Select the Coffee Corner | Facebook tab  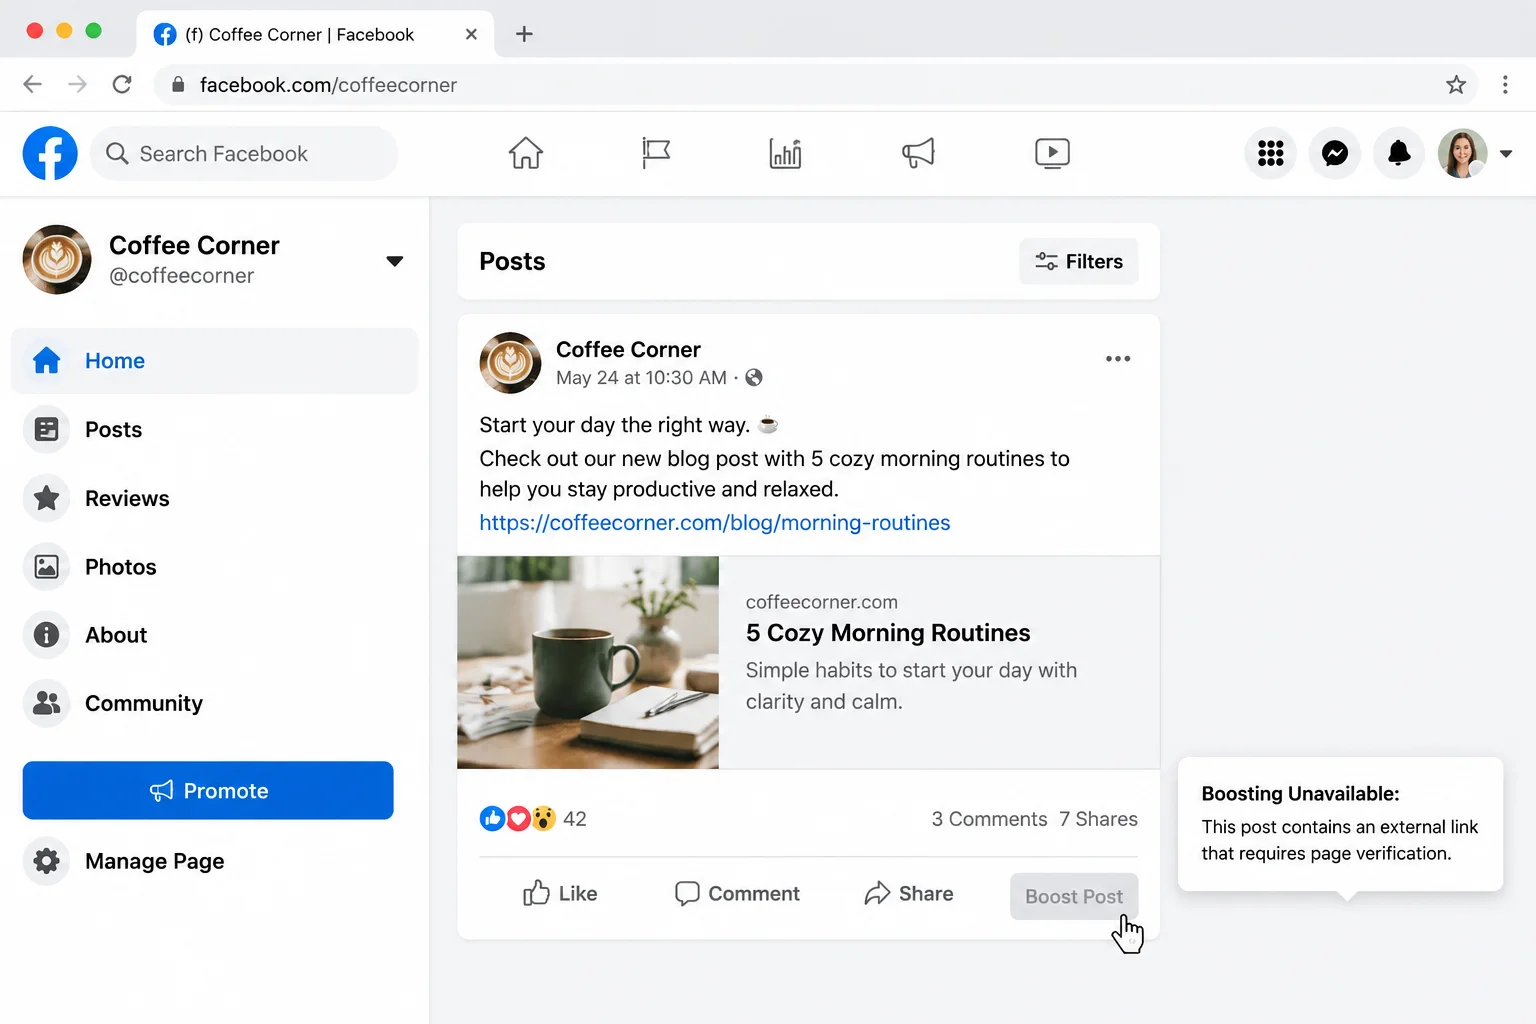tap(315, 34)
